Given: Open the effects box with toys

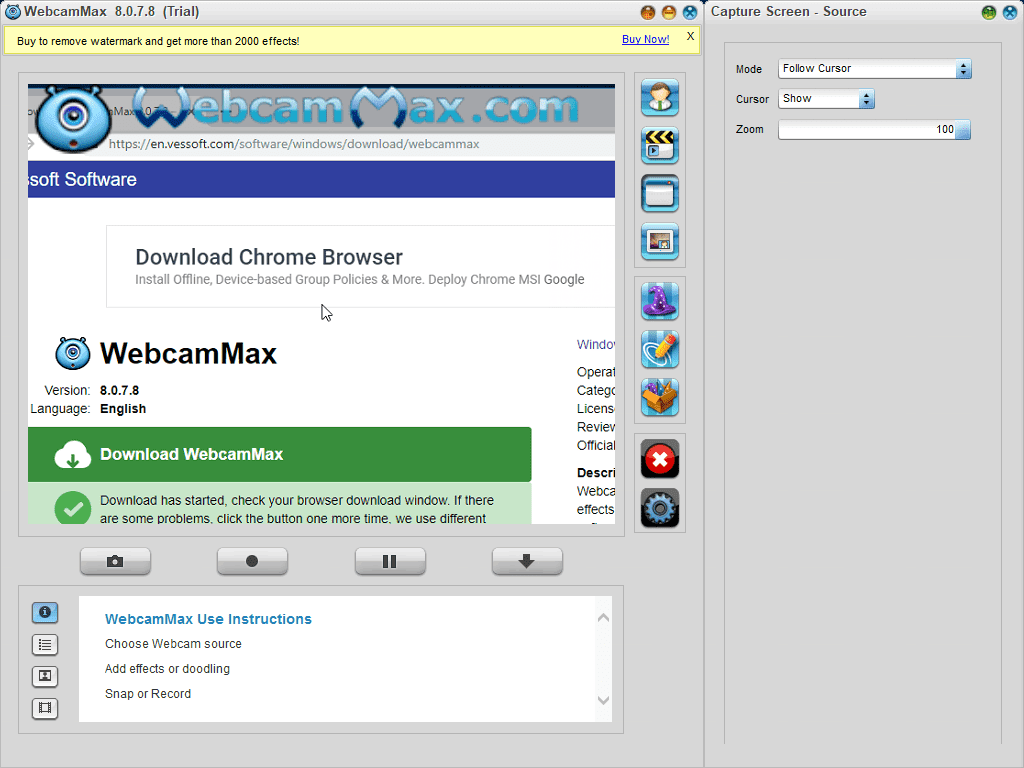Looking at the screenshot, I should pos(660,397).
